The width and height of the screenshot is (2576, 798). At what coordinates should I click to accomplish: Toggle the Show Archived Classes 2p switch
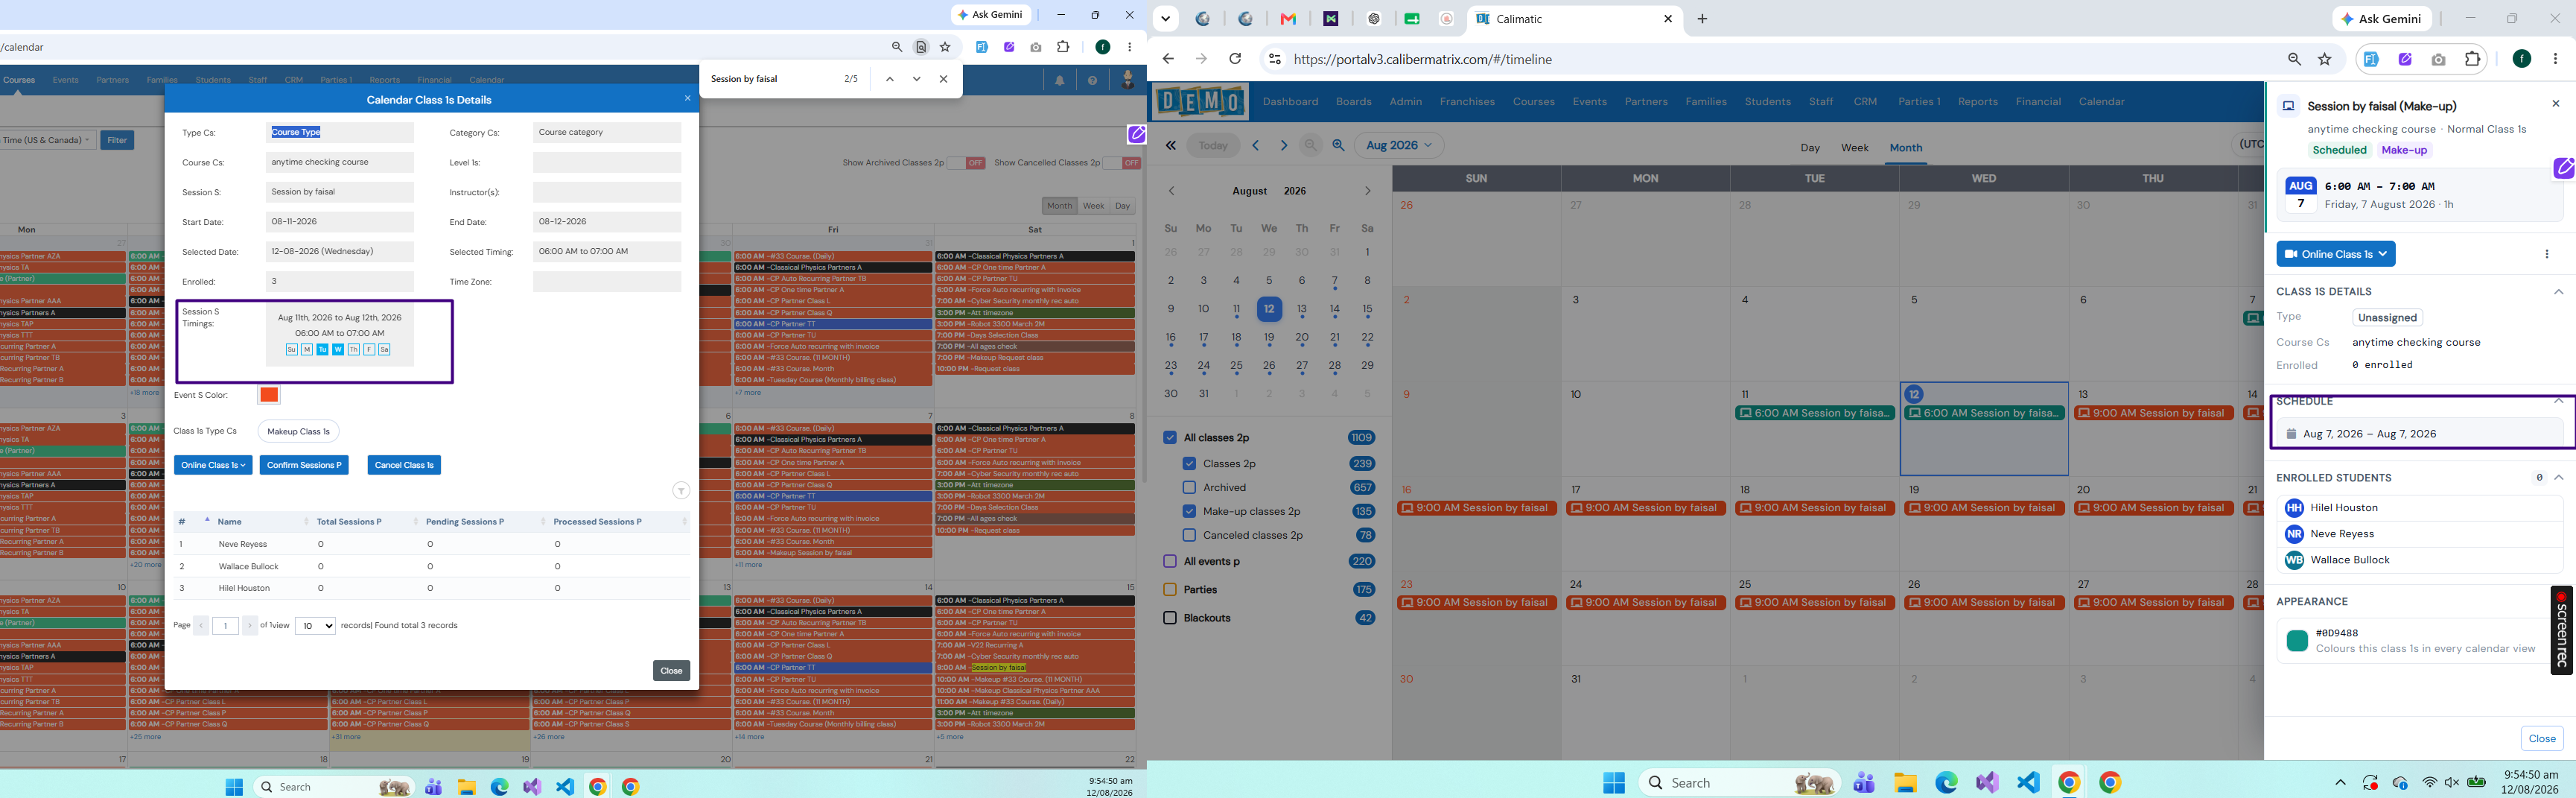[967, 163]
